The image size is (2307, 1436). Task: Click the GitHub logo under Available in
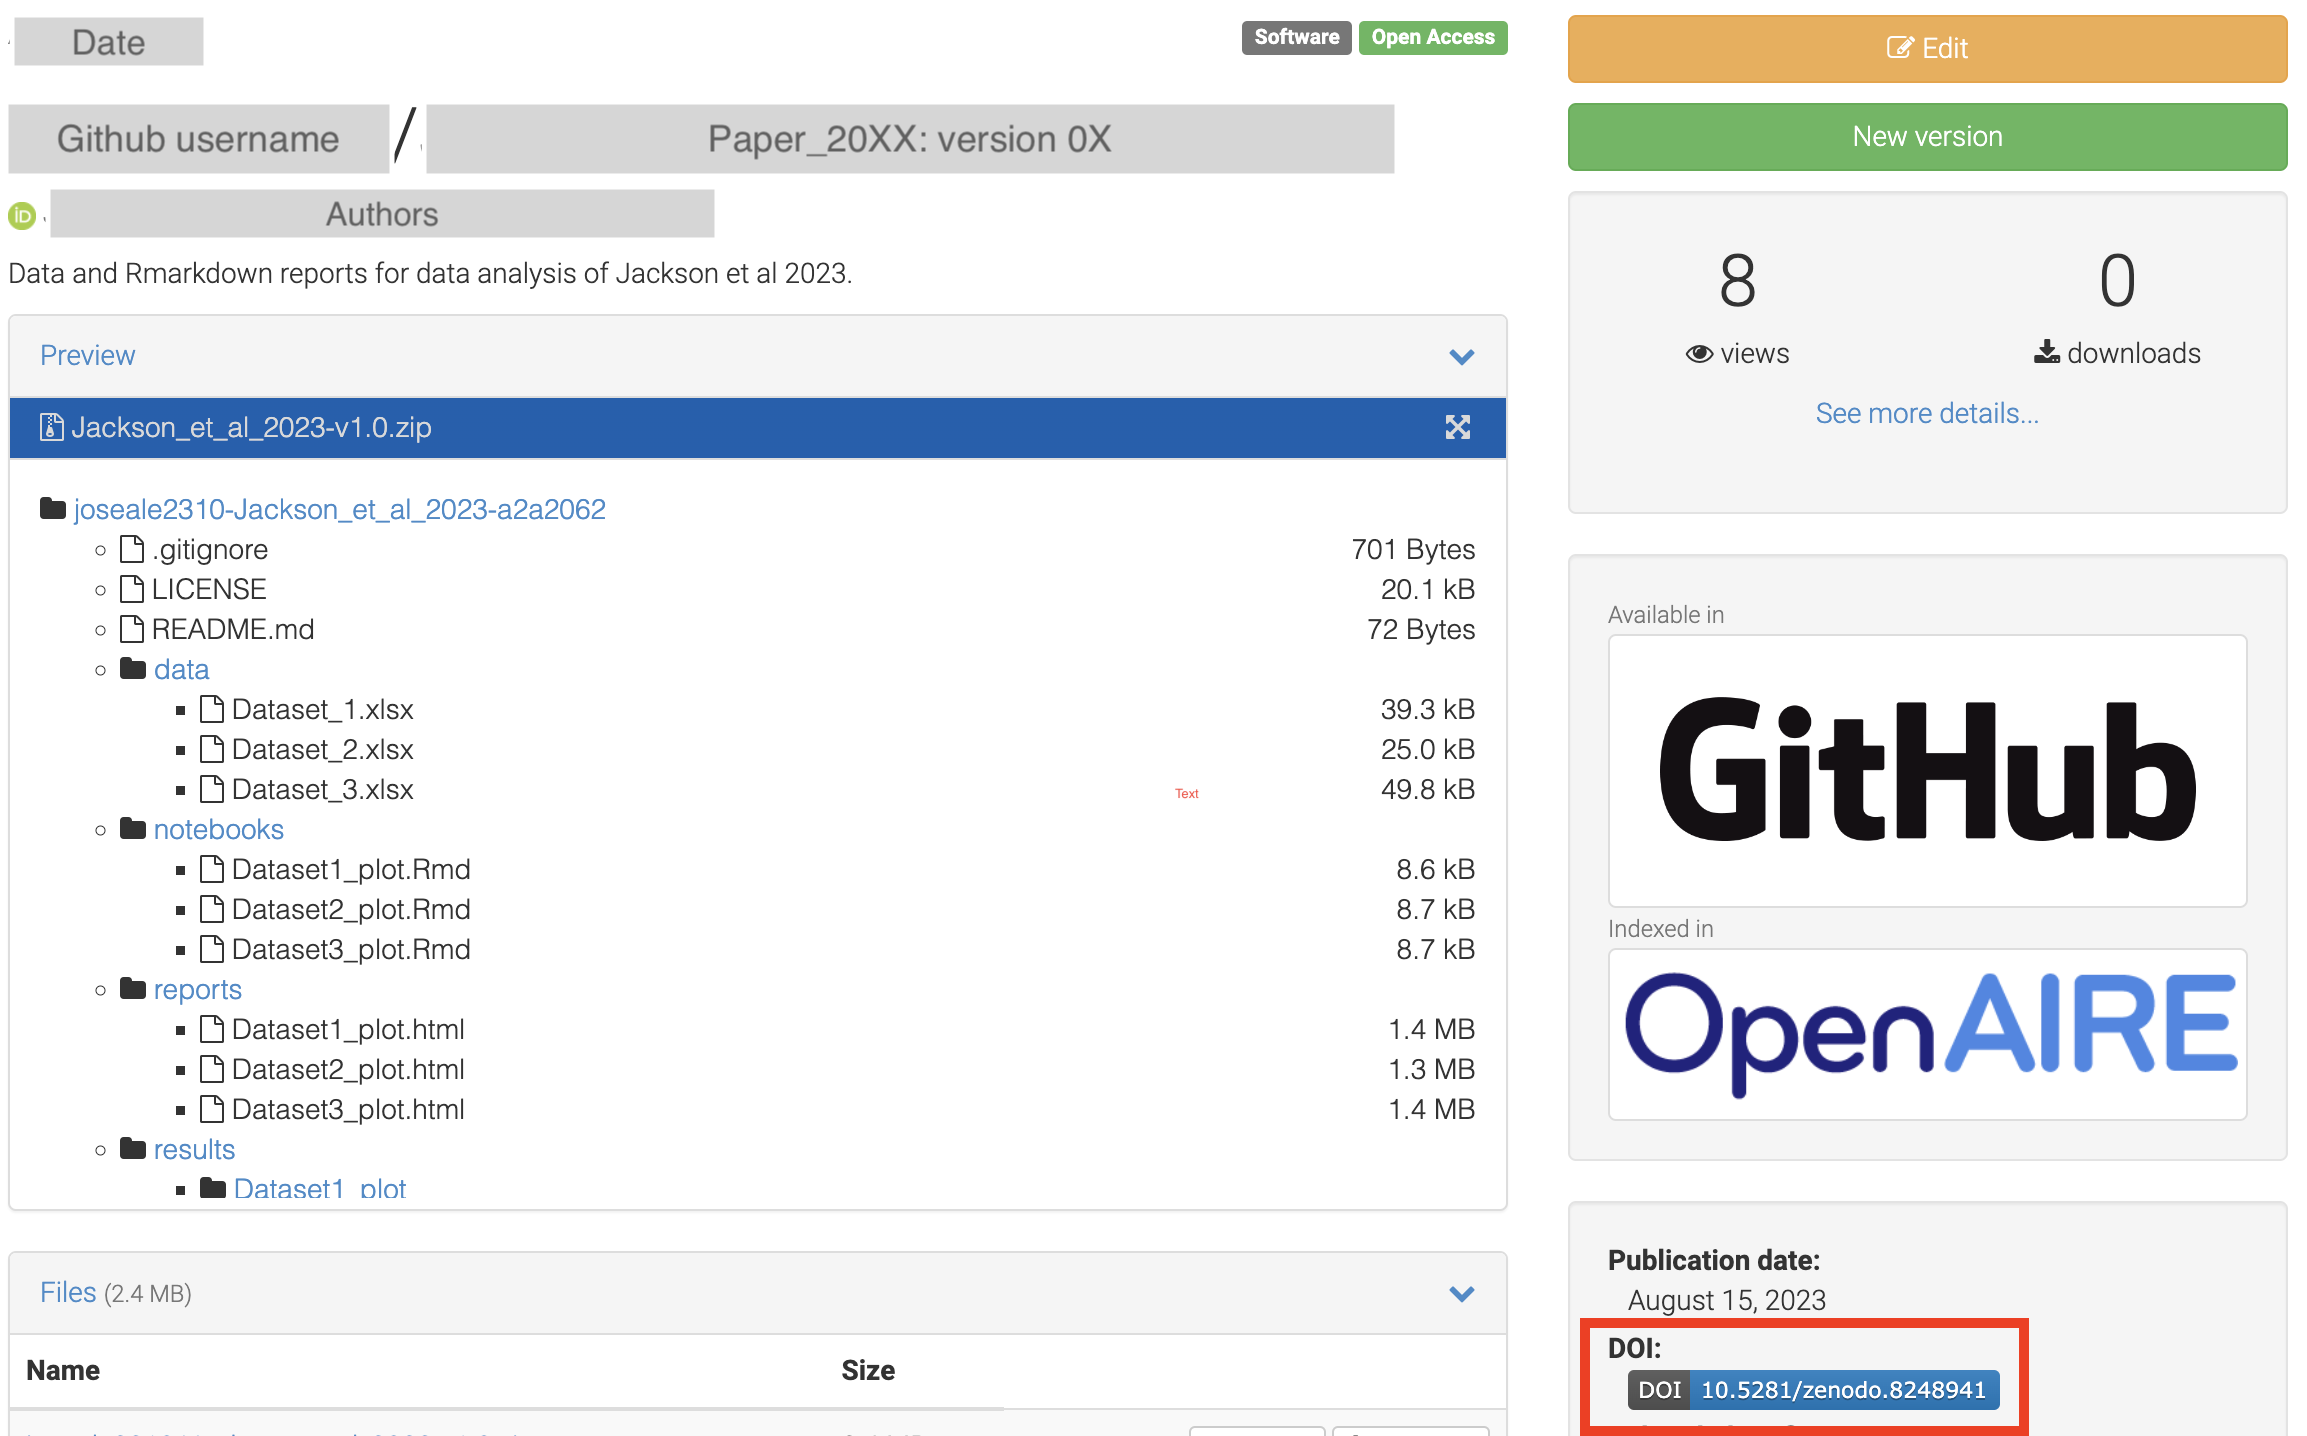pos(1926,771)
